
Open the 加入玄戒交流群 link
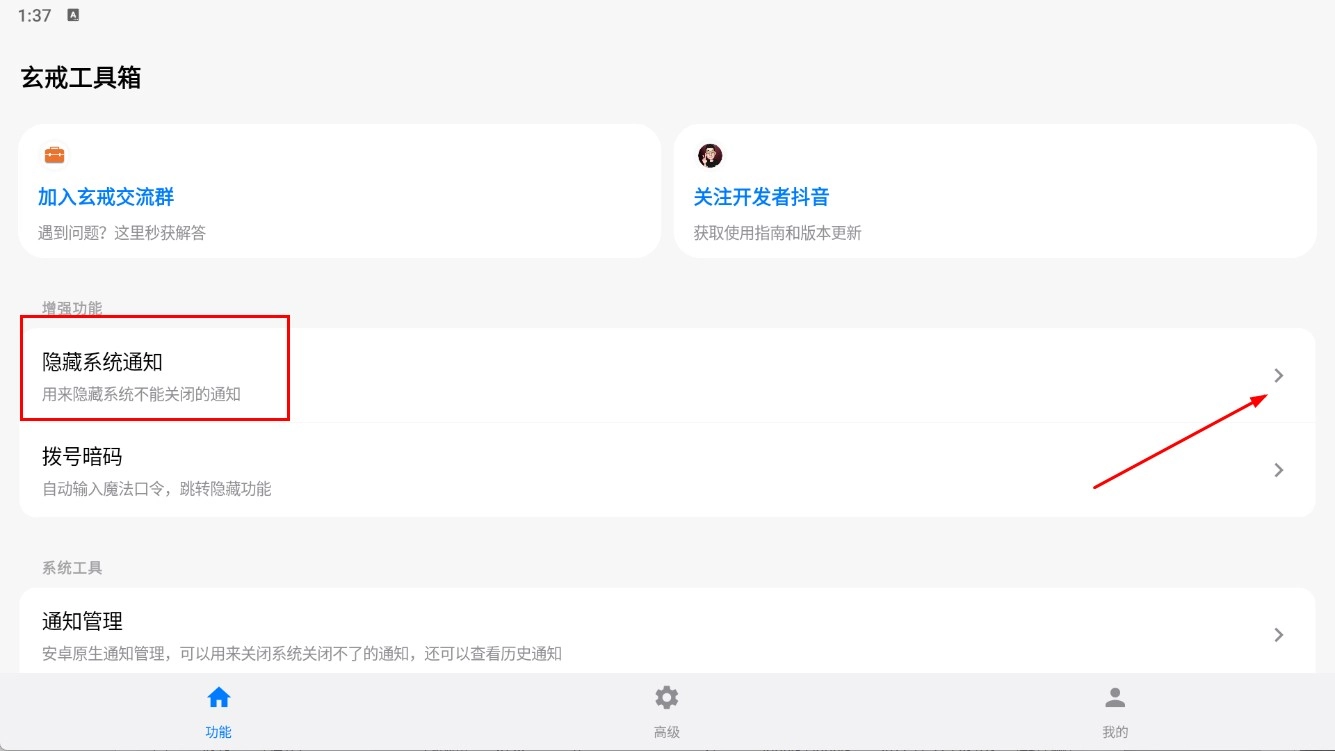pyautogui.click(x=106, y=197)
